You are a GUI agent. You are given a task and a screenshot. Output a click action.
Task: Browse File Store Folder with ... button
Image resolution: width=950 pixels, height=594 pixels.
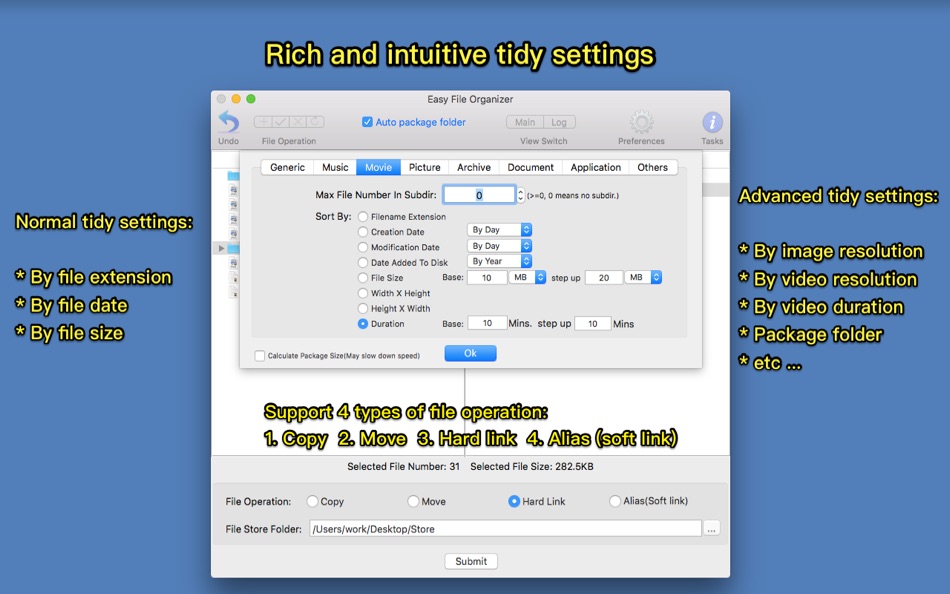pos(712,529)
